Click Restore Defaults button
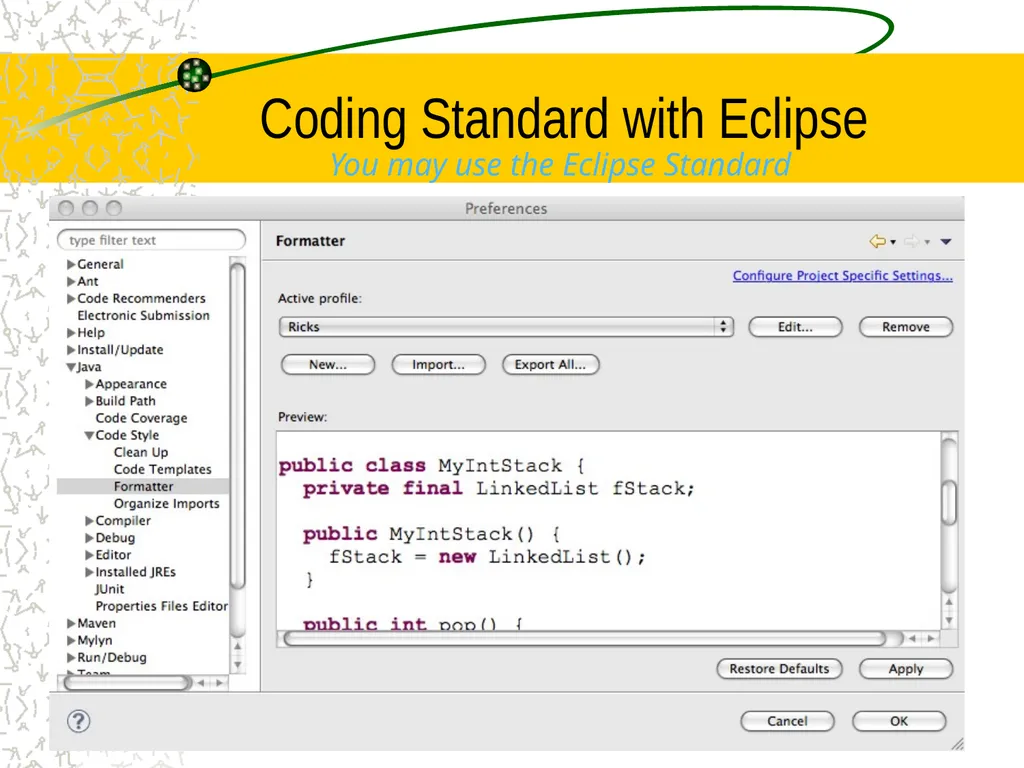 click(779, 669)
